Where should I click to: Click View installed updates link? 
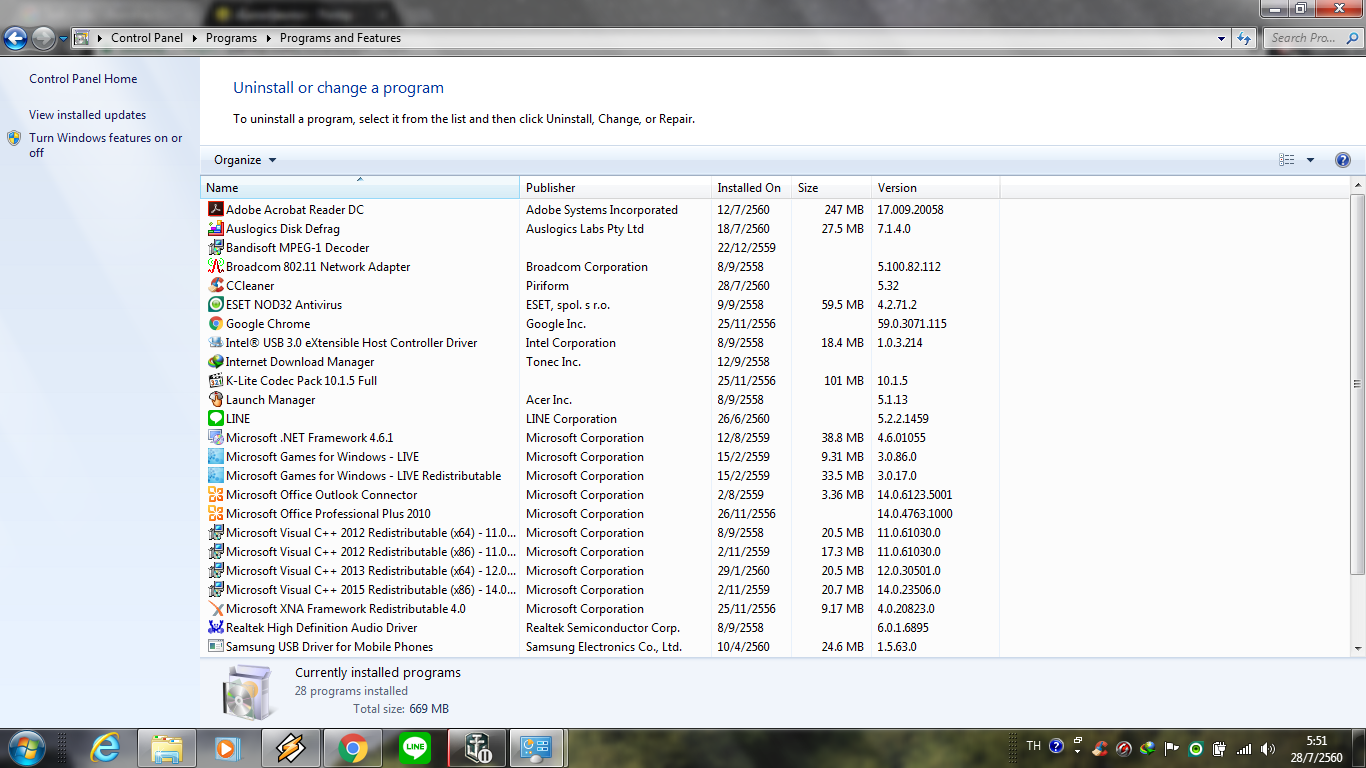(87, 115)
